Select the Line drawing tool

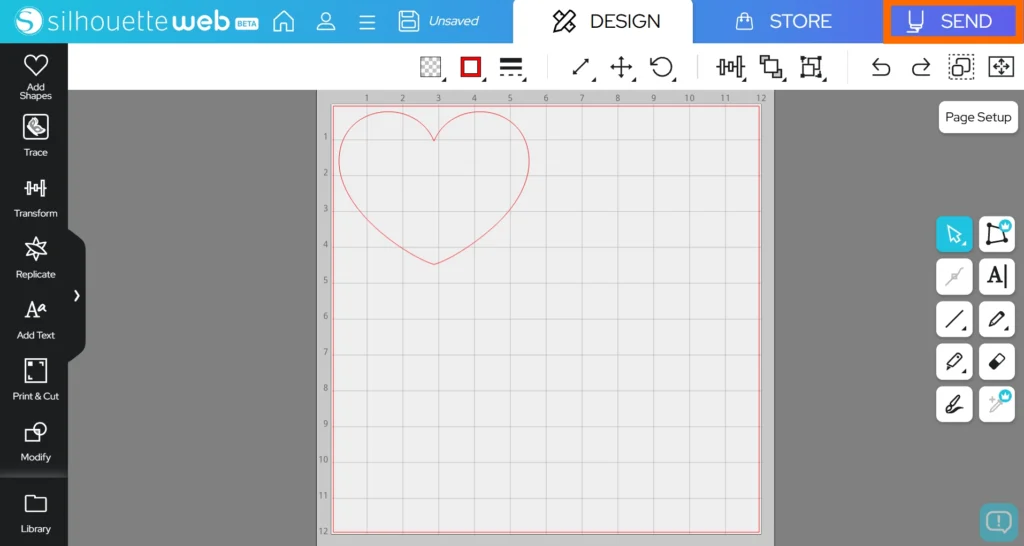coord(954,319)
